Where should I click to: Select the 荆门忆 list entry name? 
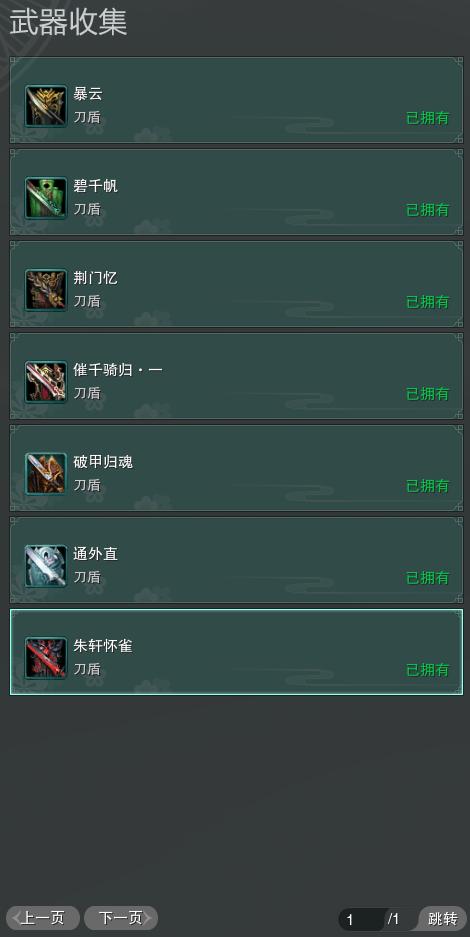coord(96,278)
